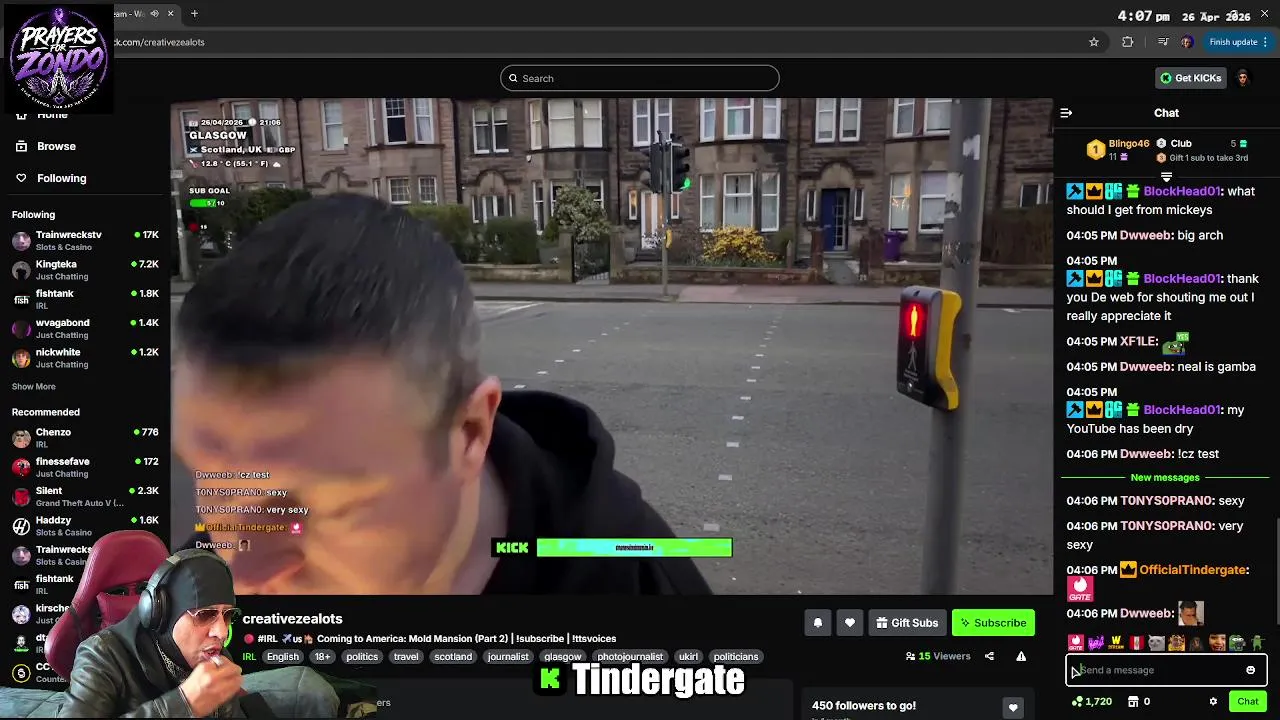Open the Browse section in sidebar
Viewport: 1280px width, 720px height.
coord(56,146)
